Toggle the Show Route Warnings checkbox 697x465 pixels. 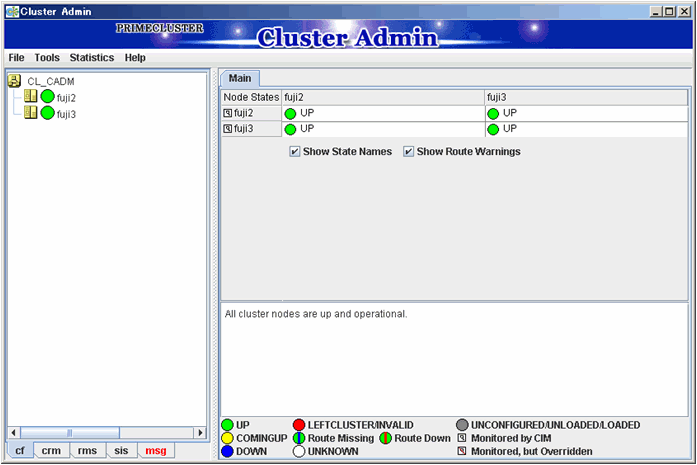pos(409,152)
